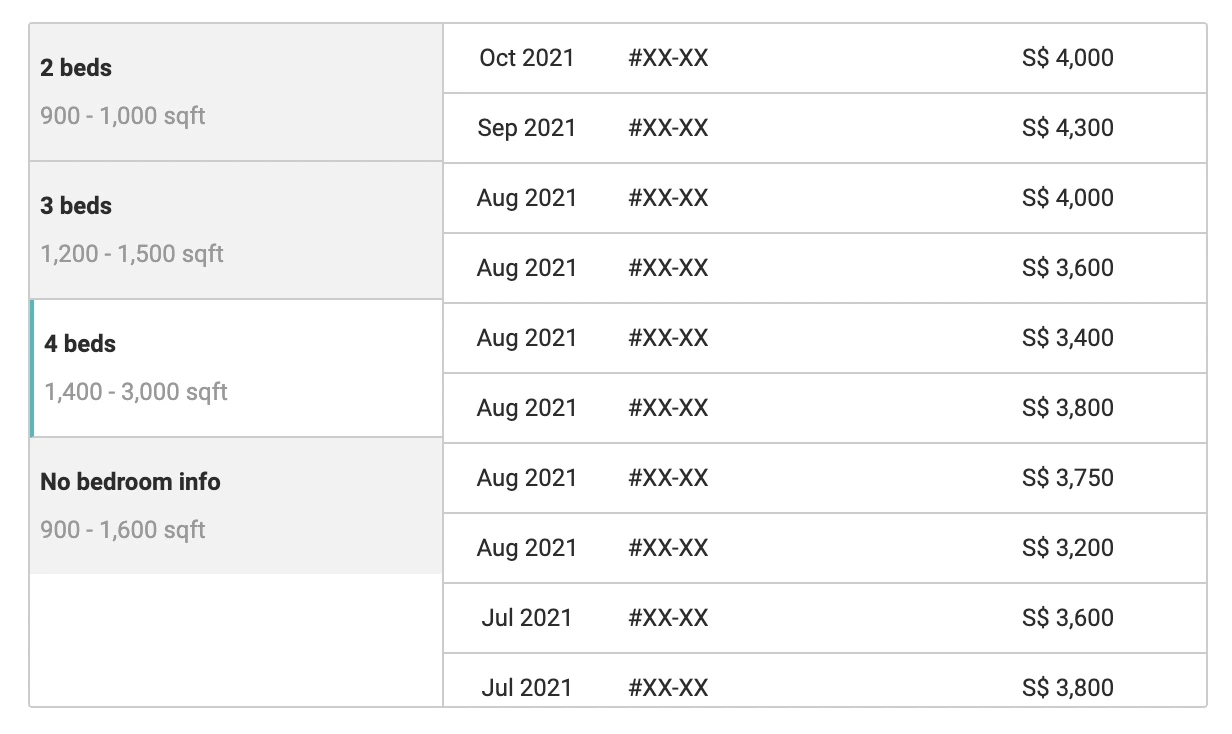The height and width of the screenshot is (734, 1232).
Task: Click the Sep 2021 date cell
Action: [x=526, y=128]
